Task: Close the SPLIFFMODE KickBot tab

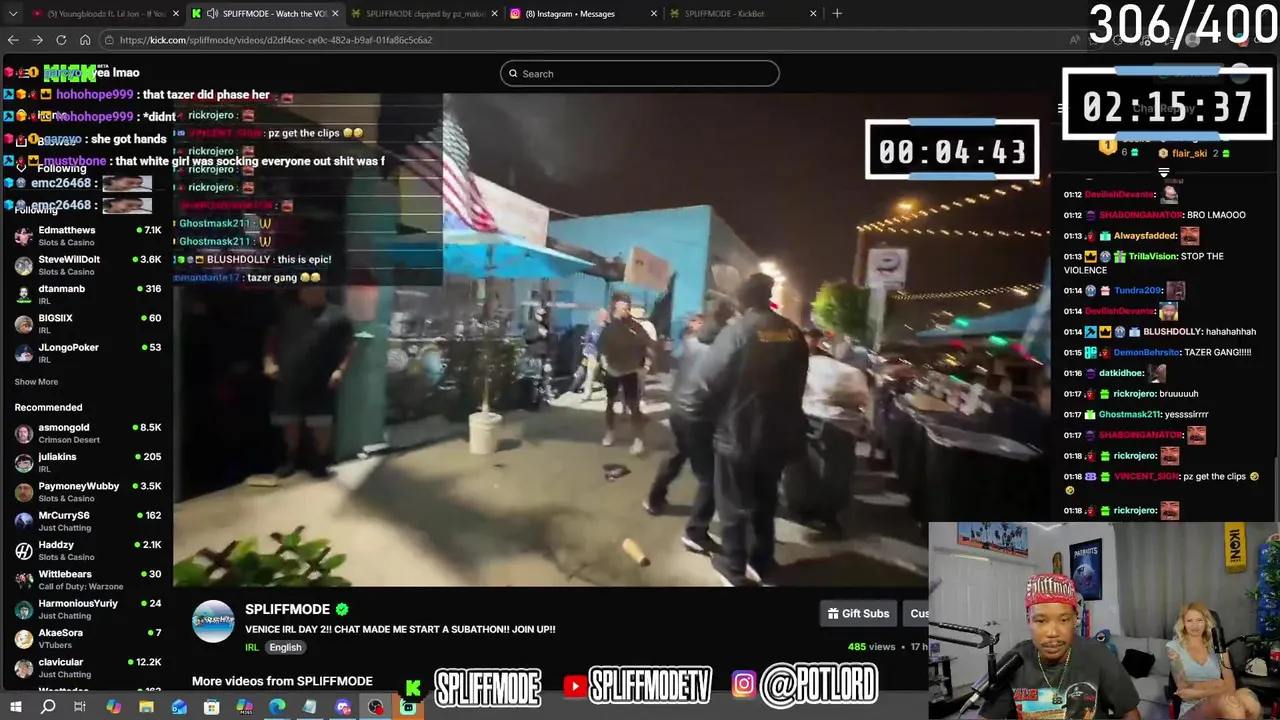Action: [x=813, y=13]
